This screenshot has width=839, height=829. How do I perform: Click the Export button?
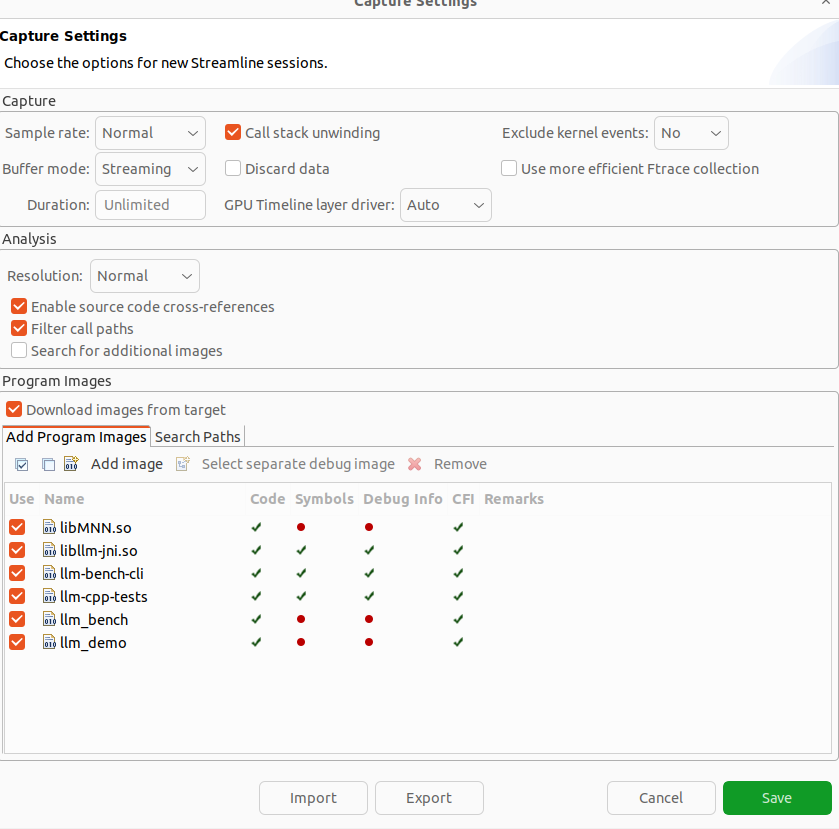[x=429, y=798]
